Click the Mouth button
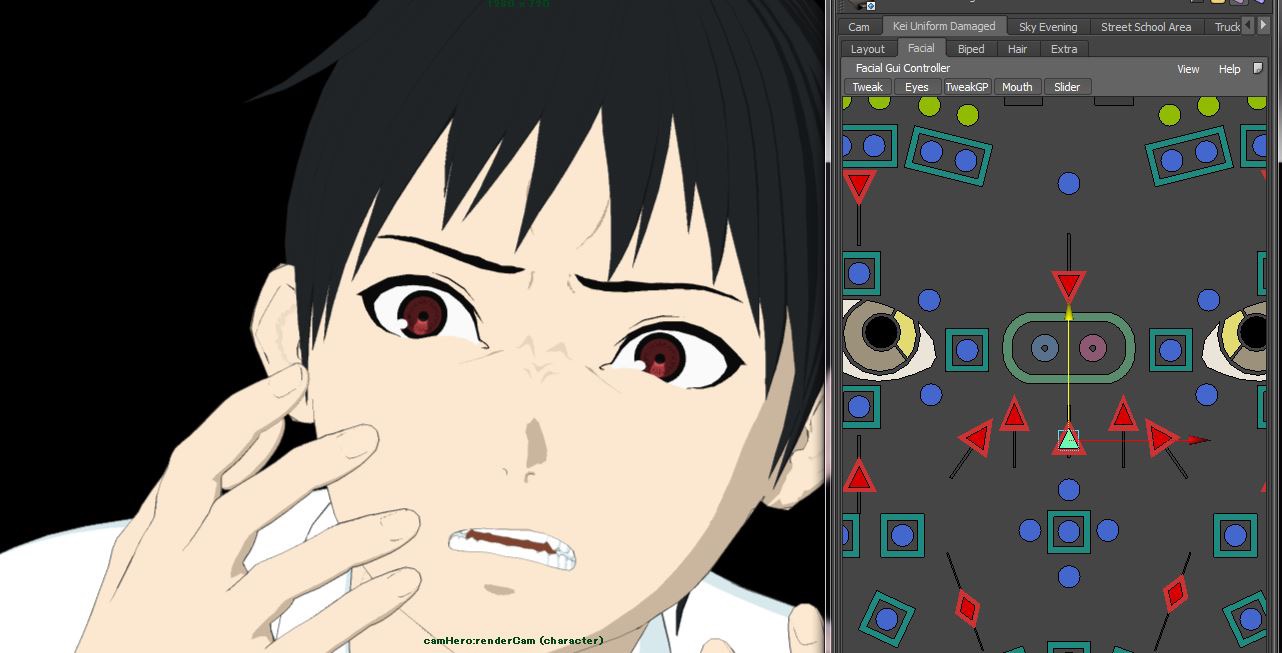 [x=1017, y=87]
